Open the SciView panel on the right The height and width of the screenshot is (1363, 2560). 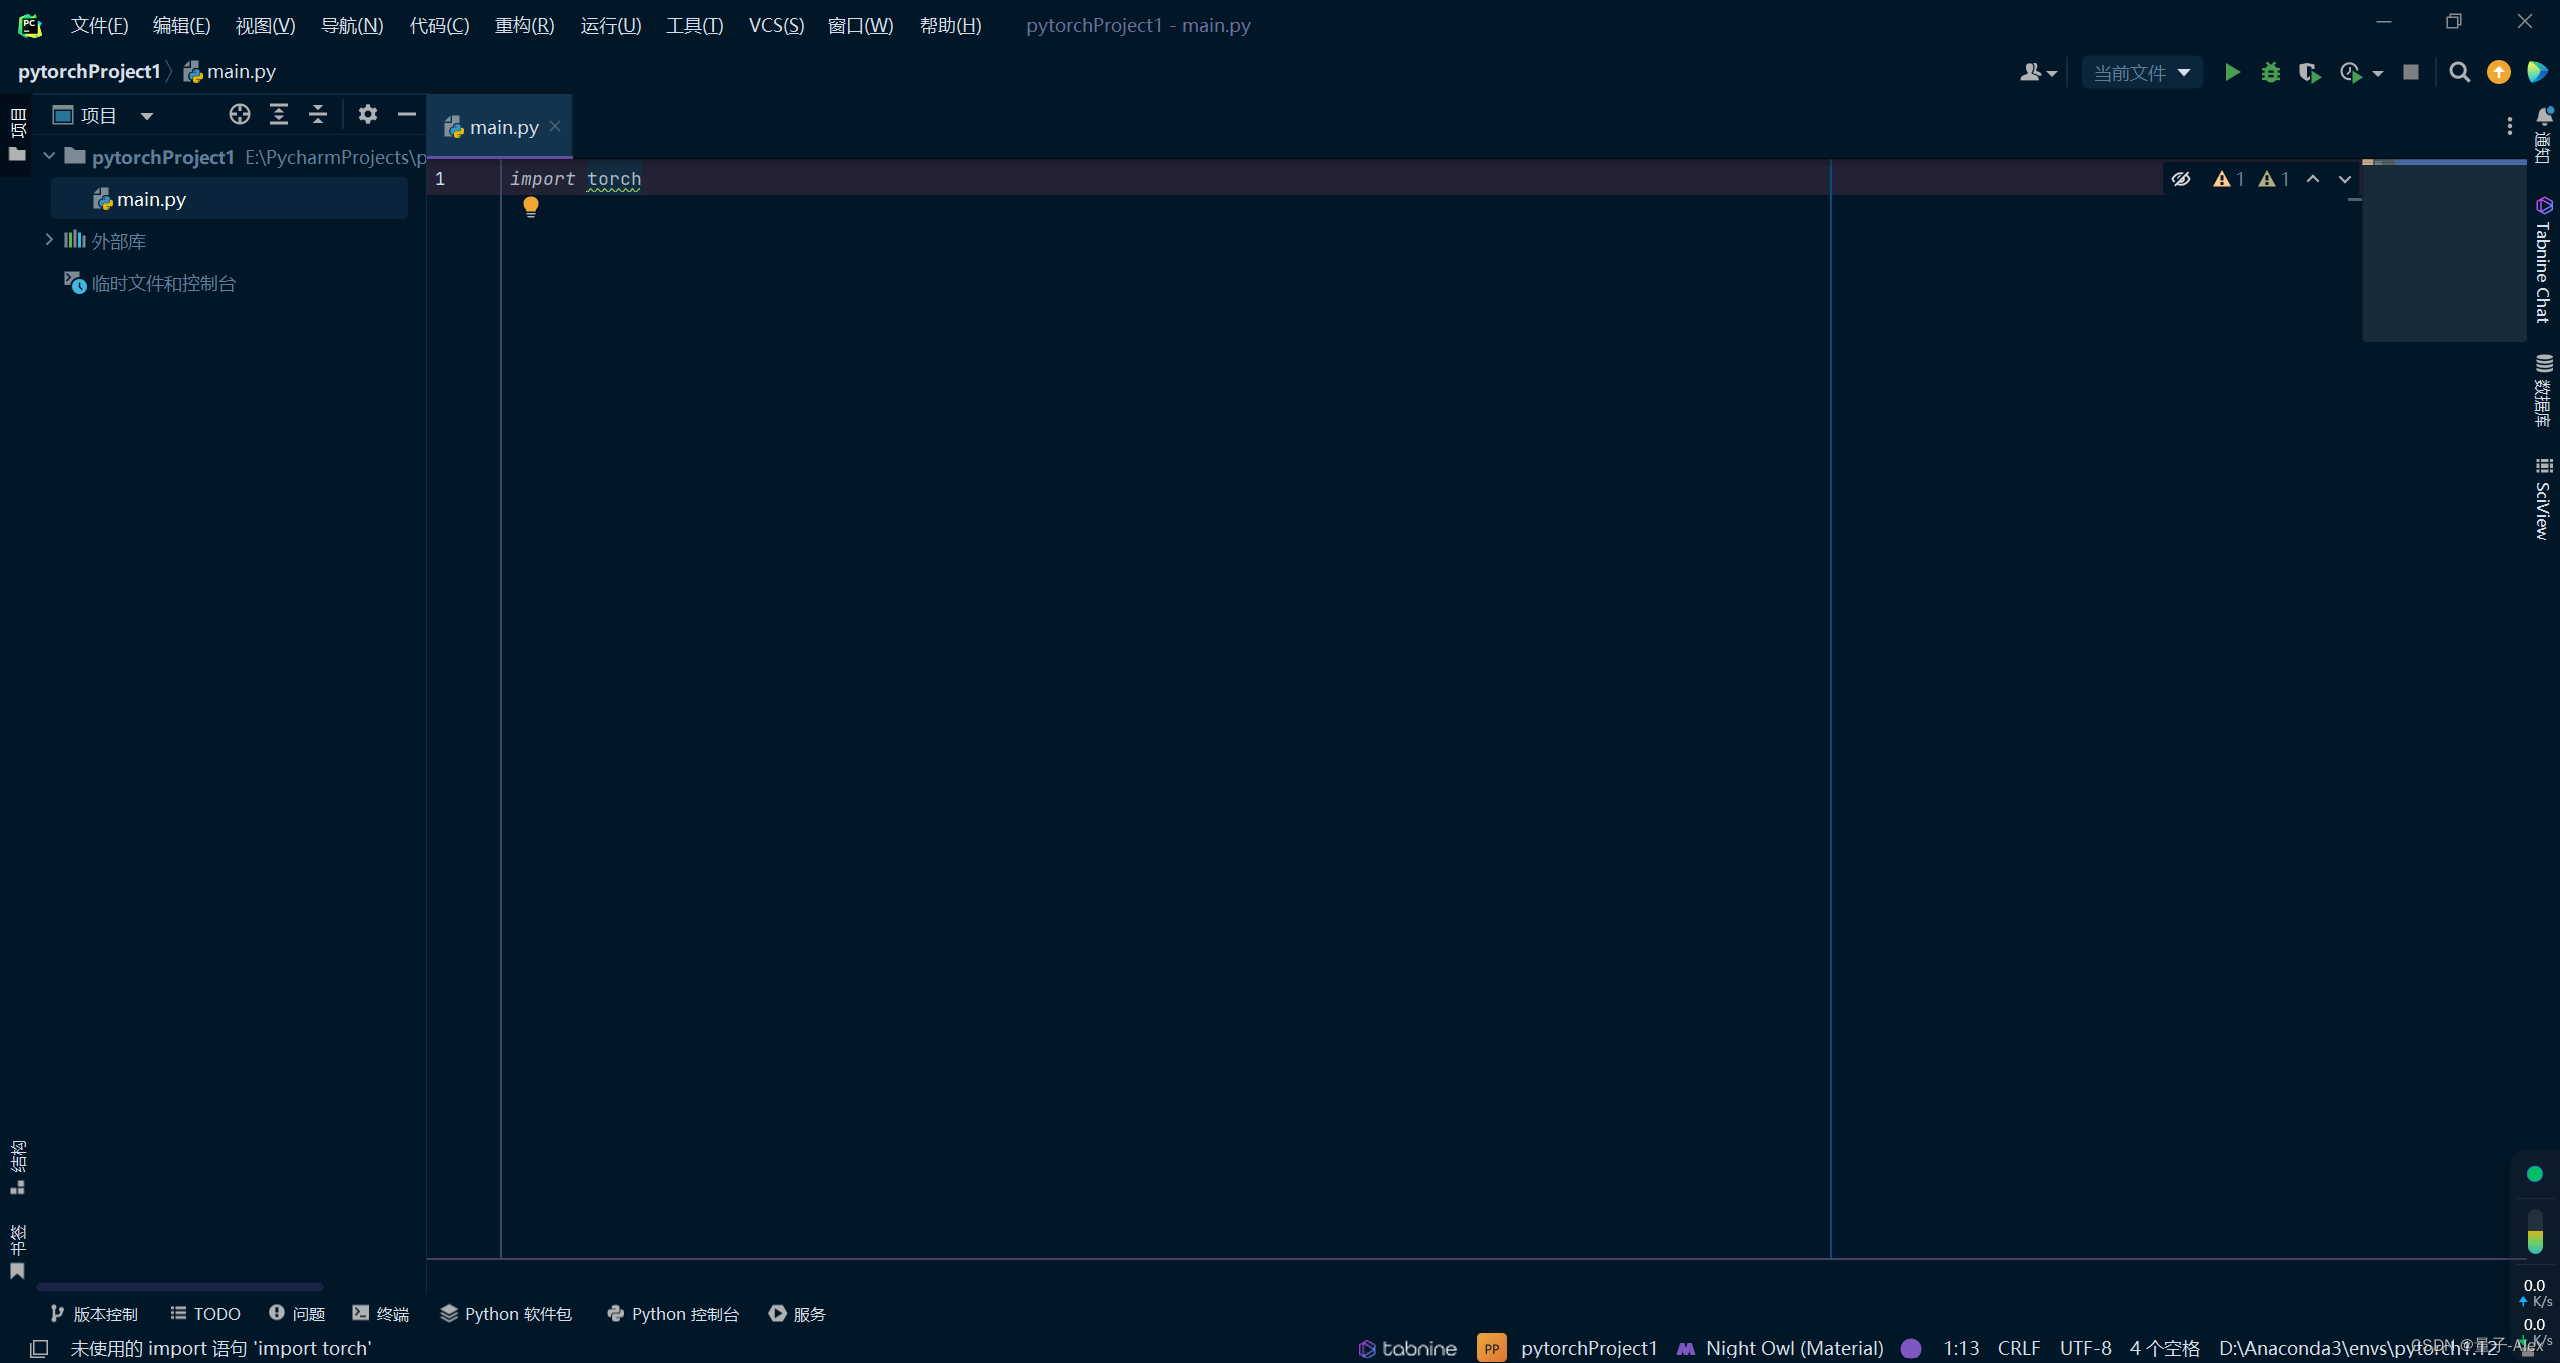pyautogui.click(x=2543, y=500)
